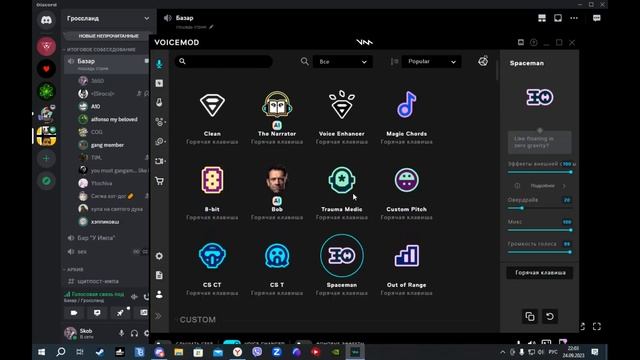Pick the Out of Range voice
Image resolution: width=640 pixels, height=360 pixels.
click(407, 256)
